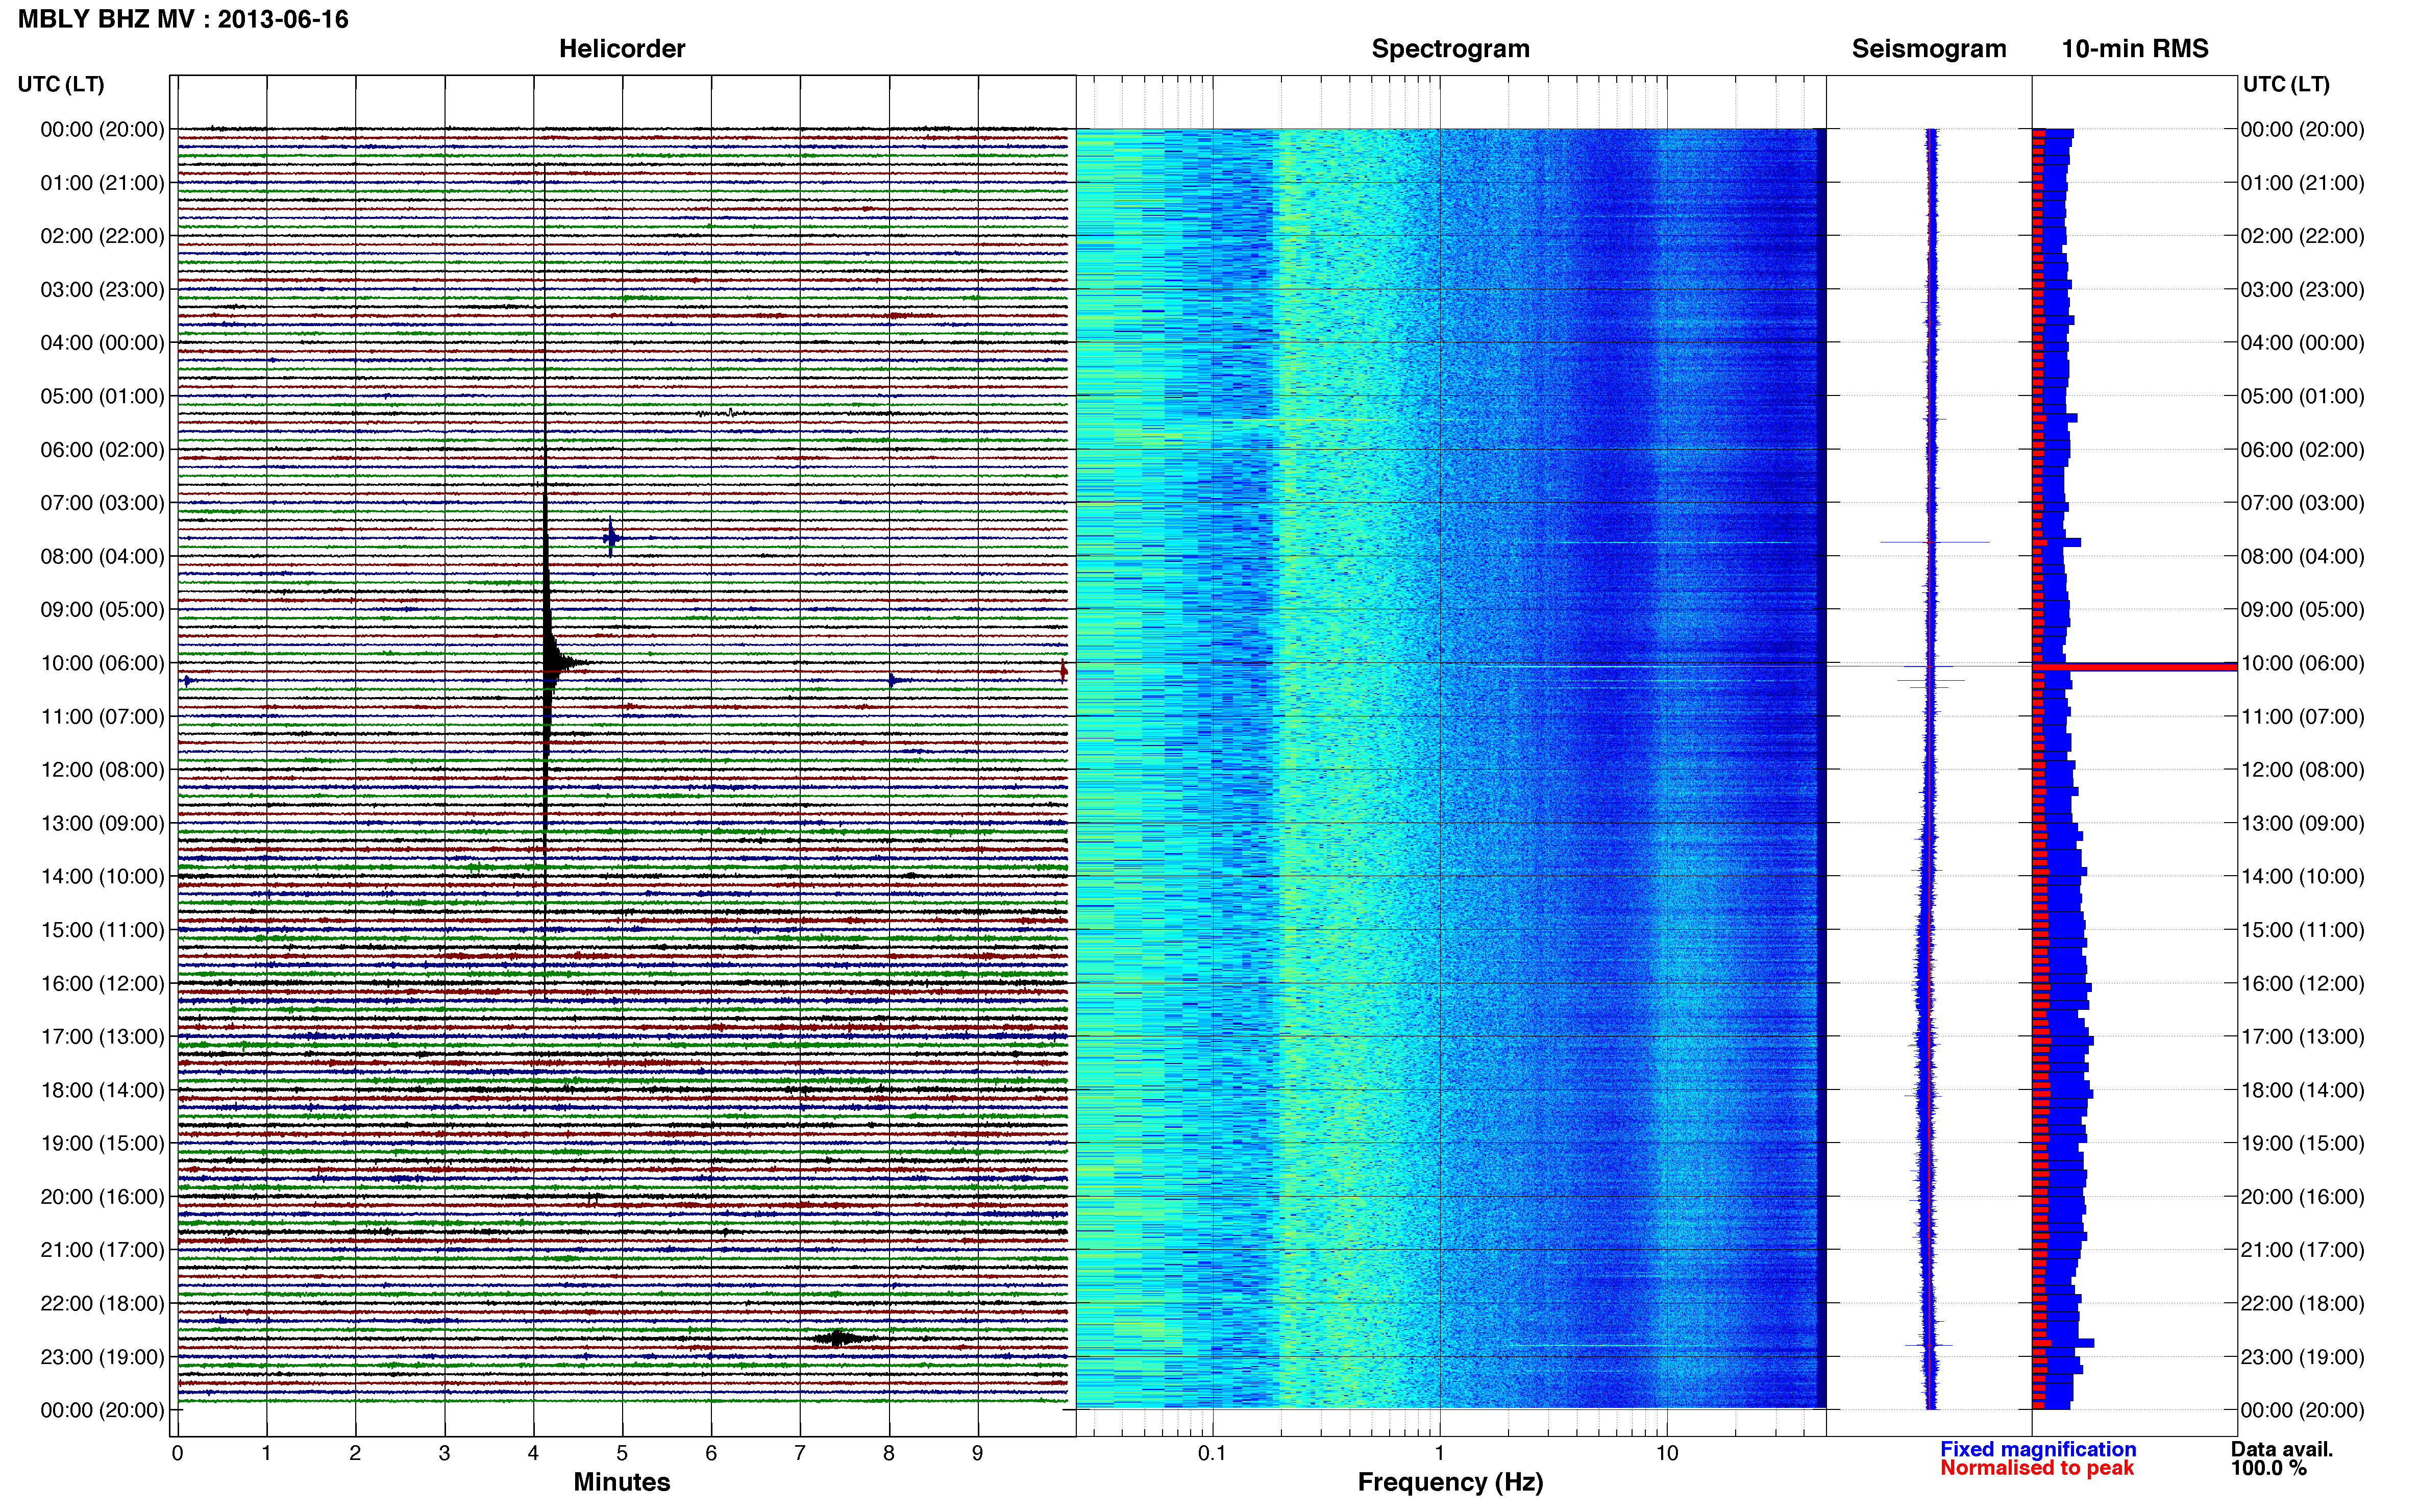This screenshot has height=1512, width=2419.
Task: Click the right '21:00 (17:00)' time label
Action: (x=2302, y=1250)
